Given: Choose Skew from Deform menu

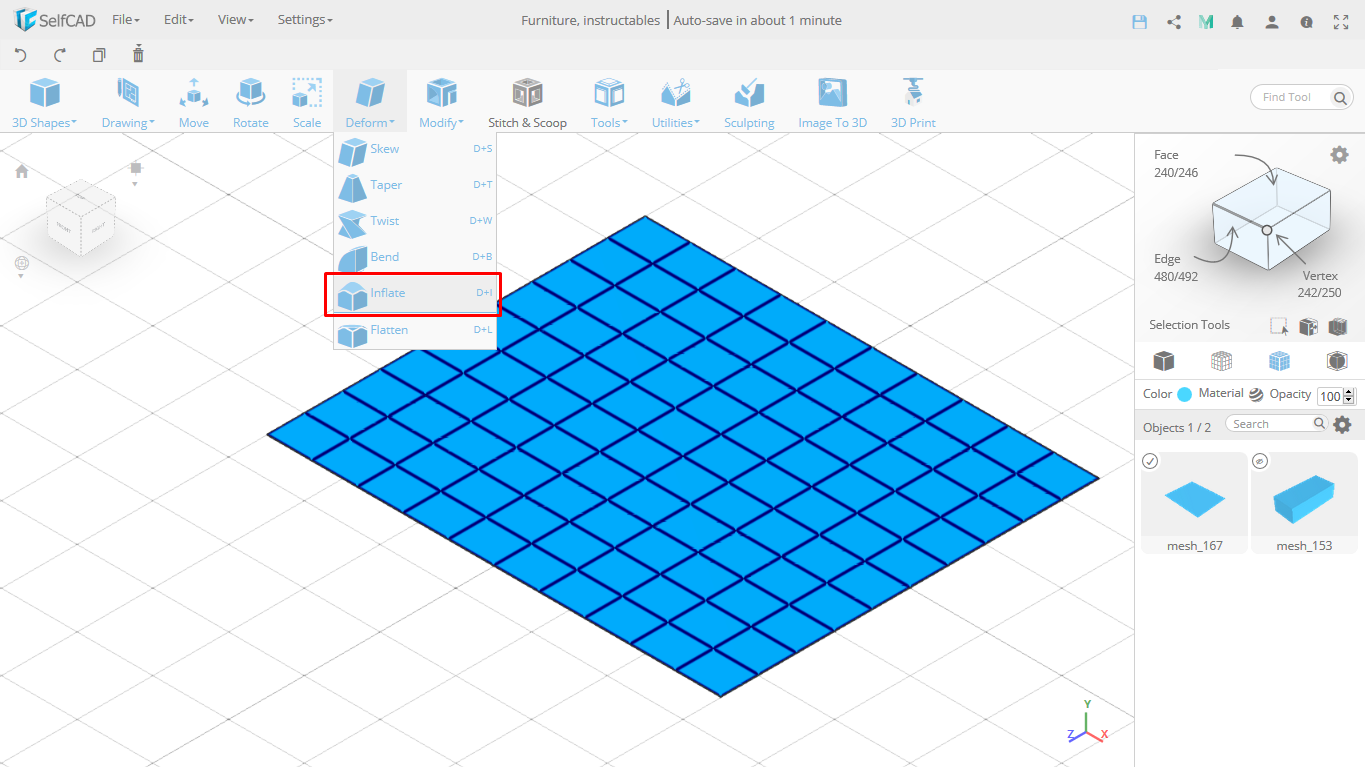Looking at the screenshot, I should click(415, 149).
